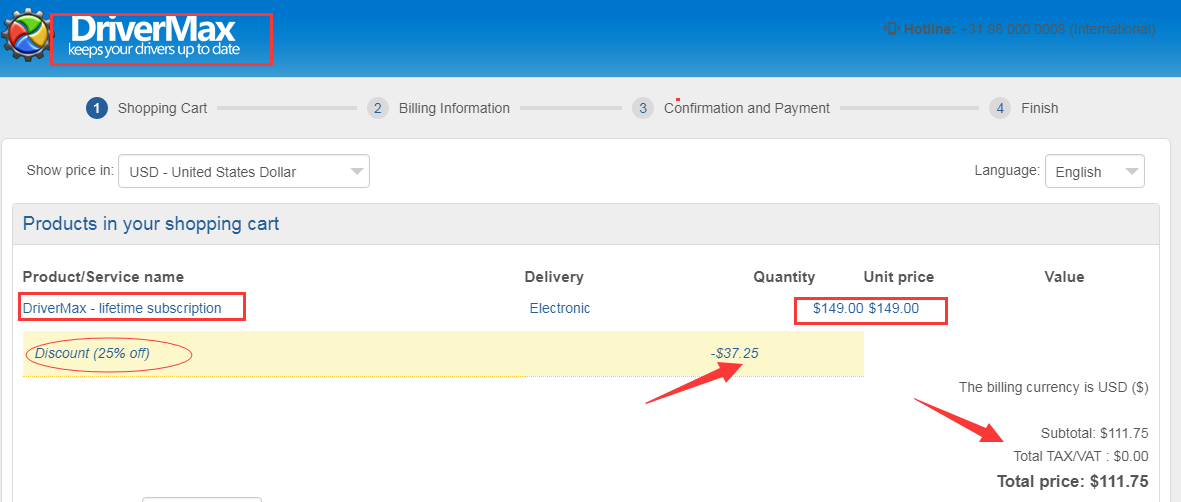Select step 3 Confirmation and Payment circle

[x=642, y=108]
